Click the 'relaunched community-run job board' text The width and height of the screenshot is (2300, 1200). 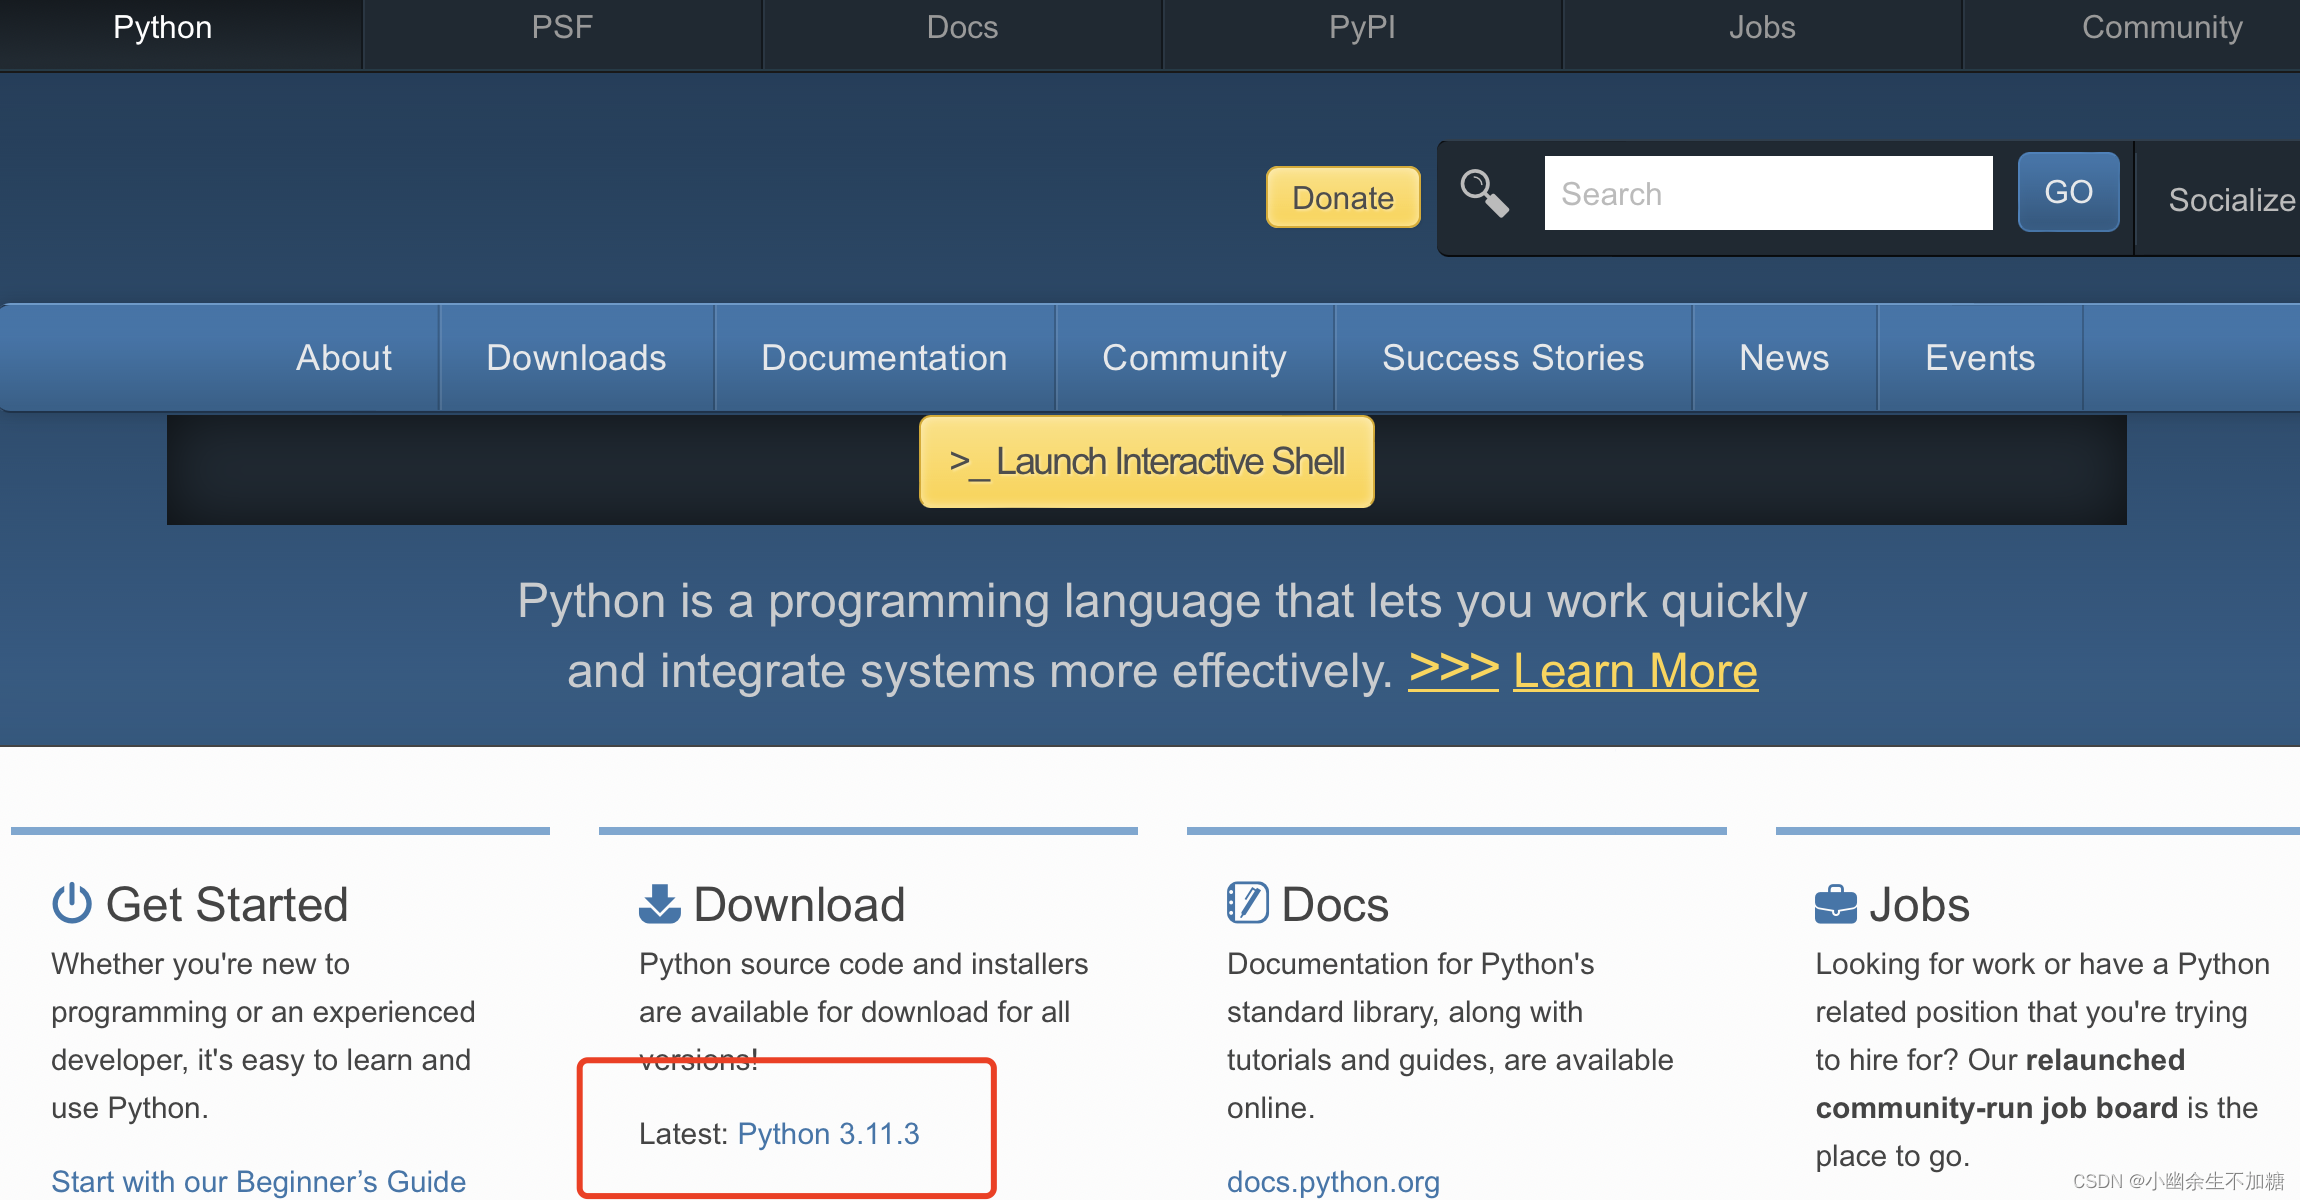tap(2000, 1084)
